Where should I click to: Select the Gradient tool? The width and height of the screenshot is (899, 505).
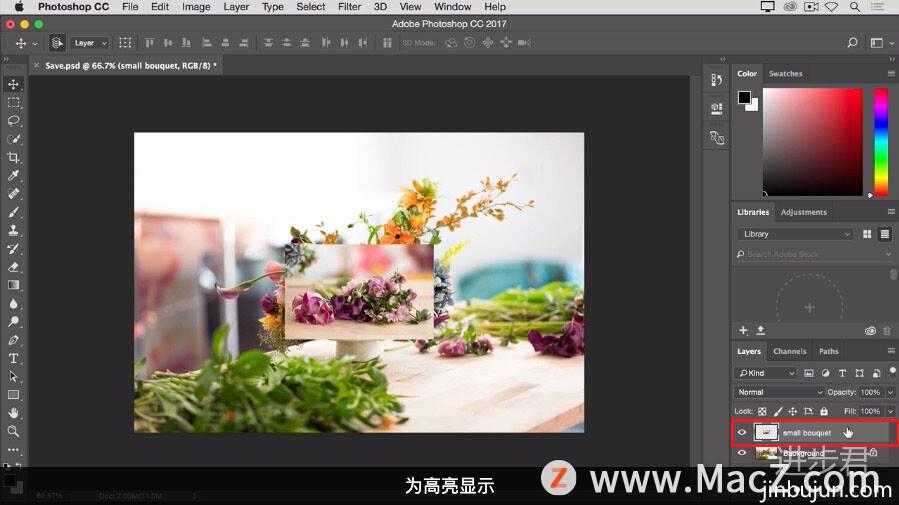pyautogui.click(x=13, y=285)
